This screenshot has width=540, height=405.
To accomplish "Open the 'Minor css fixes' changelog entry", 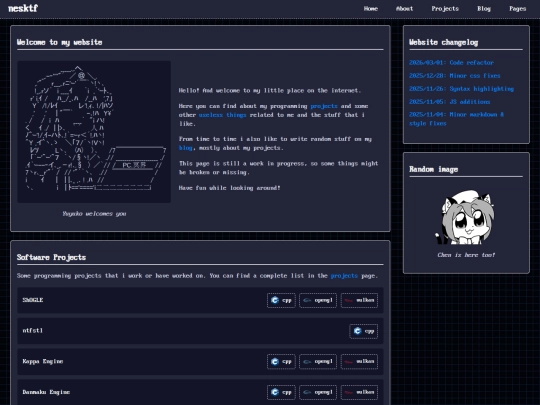I will (x=455, y=76).
